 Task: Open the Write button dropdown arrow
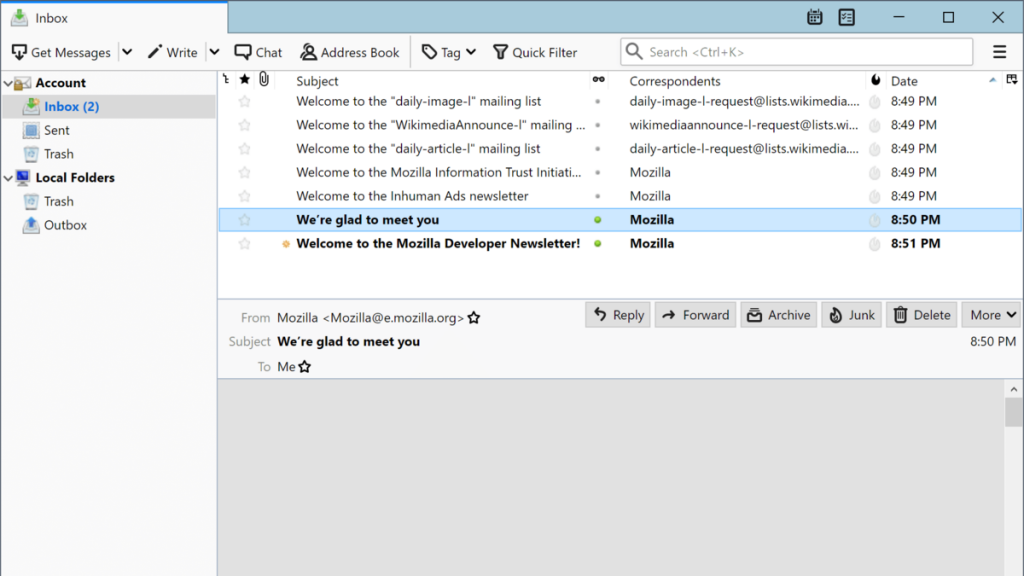213,51
